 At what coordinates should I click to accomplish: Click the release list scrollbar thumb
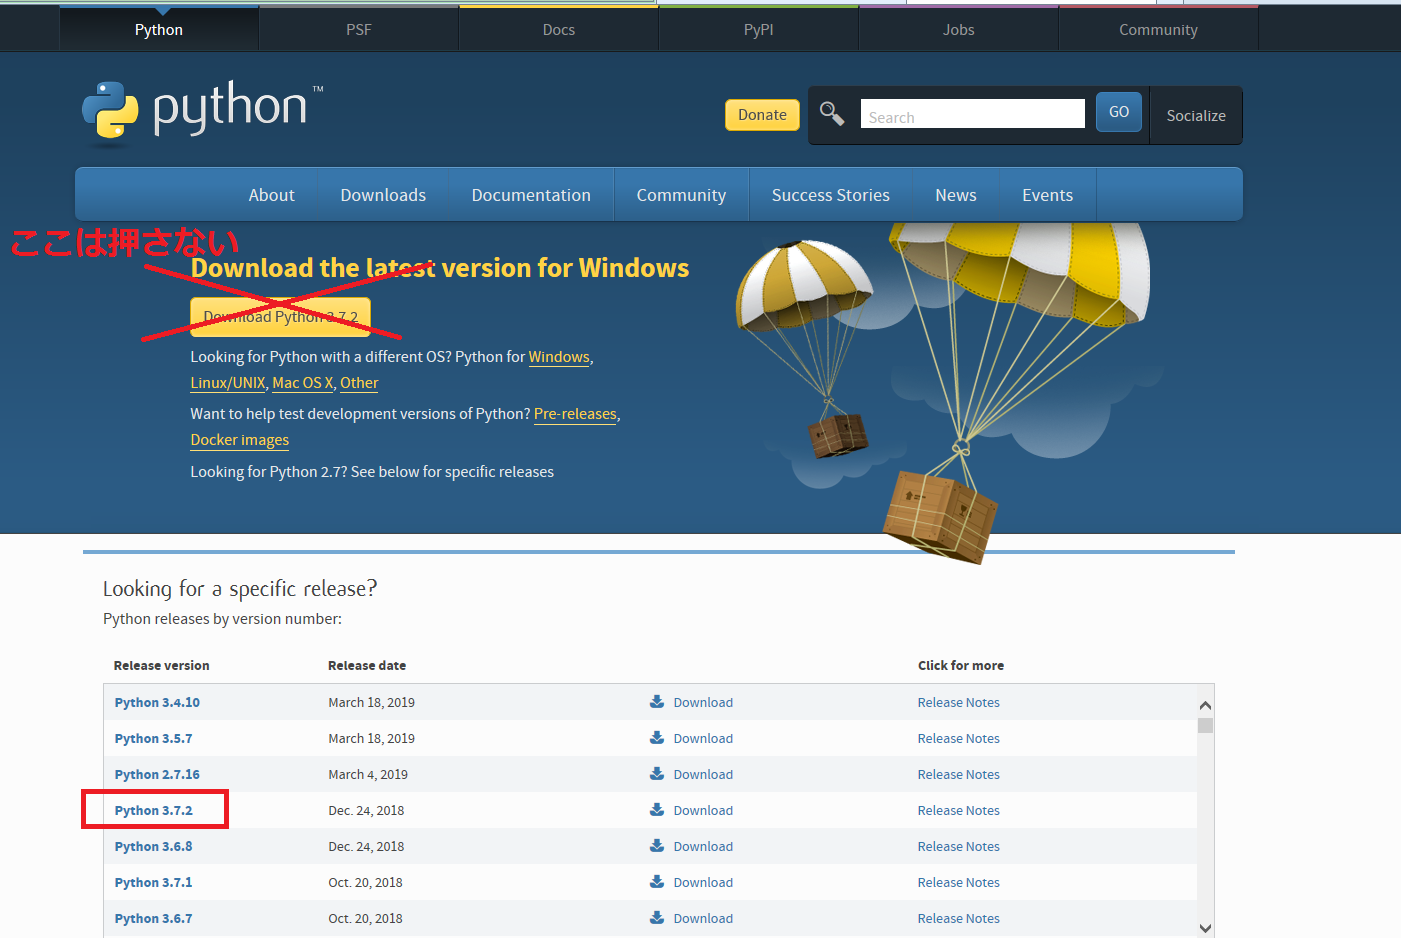click(x=1205, y=726)
